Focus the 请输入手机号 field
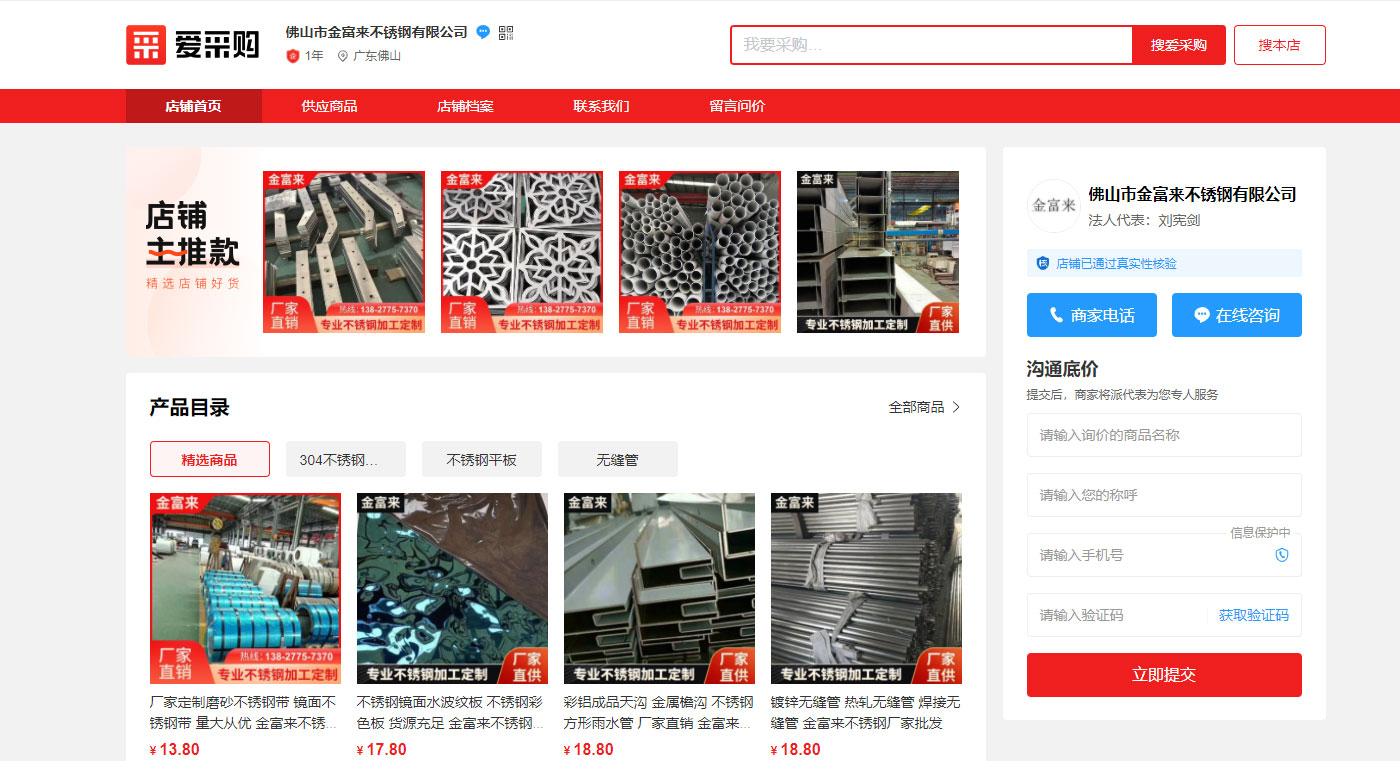The width and height of the screenshot is (1400, 761). coord(1164,555)
